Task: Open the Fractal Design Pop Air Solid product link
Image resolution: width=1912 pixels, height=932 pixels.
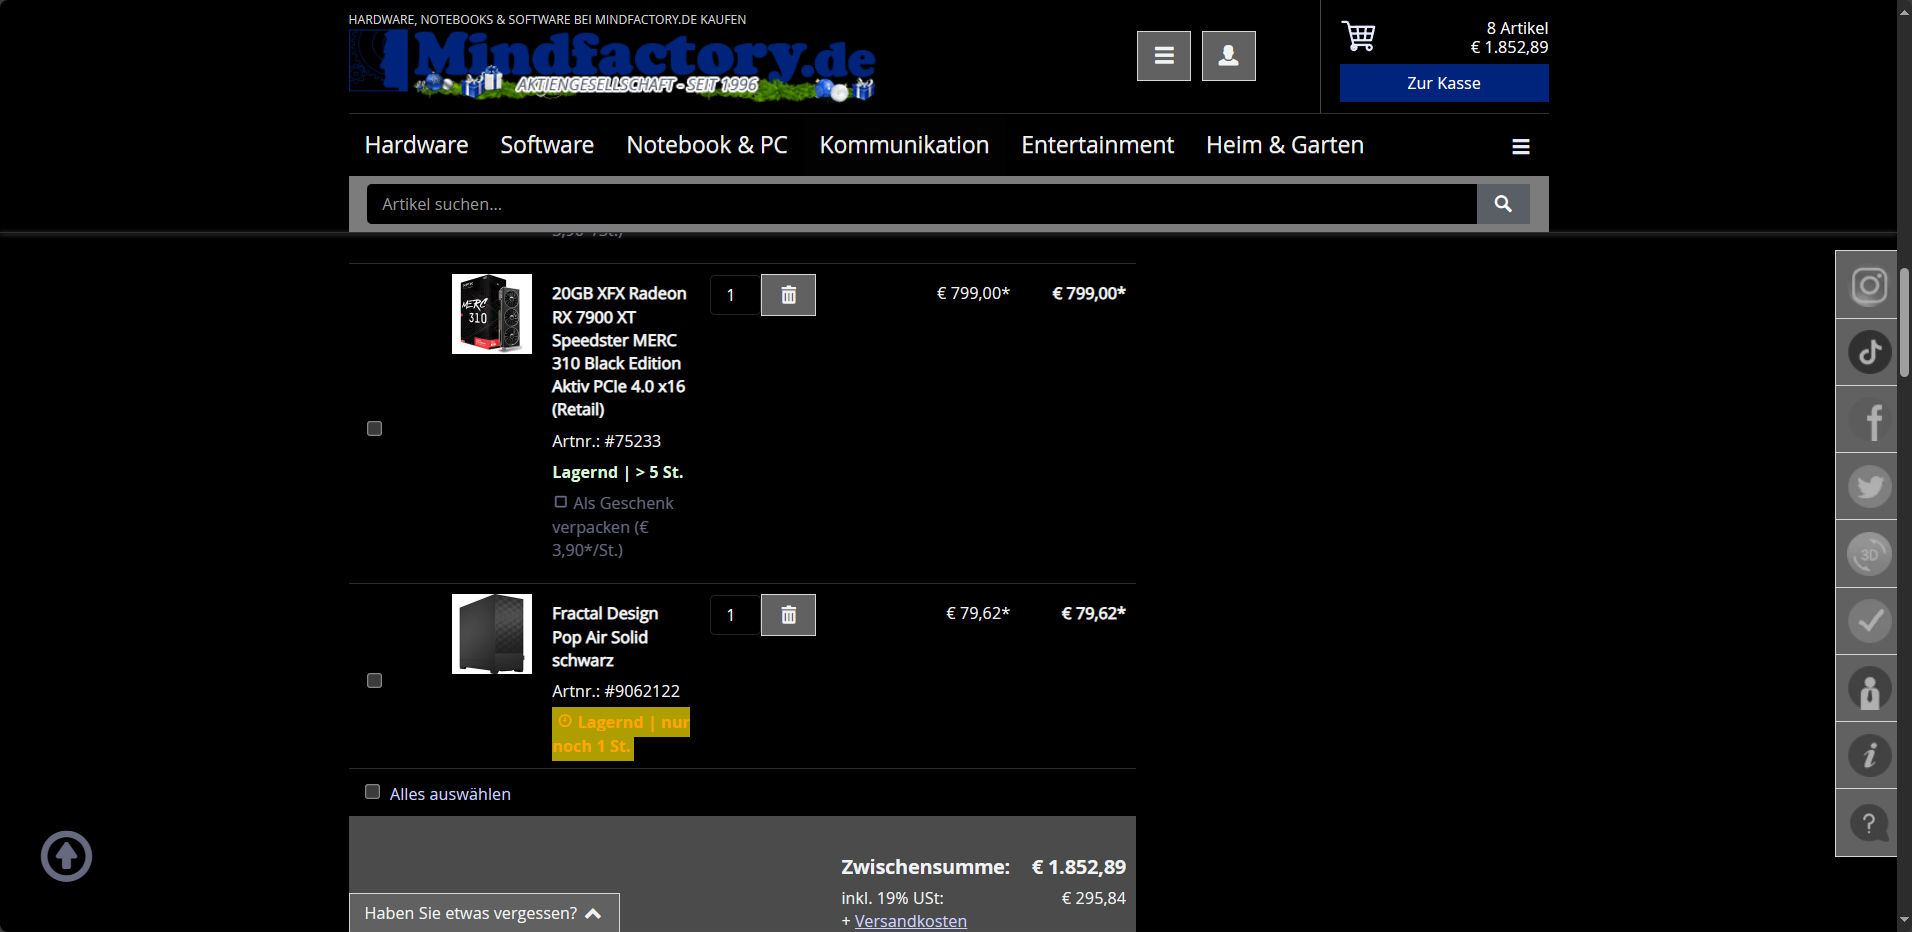Action: tap(605, 637)
